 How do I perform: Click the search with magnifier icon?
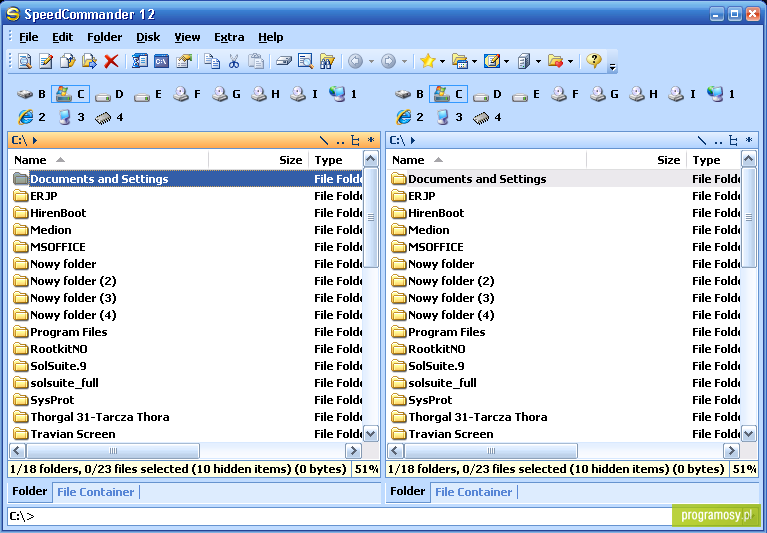pyautogui.click(x=305, y=61)
